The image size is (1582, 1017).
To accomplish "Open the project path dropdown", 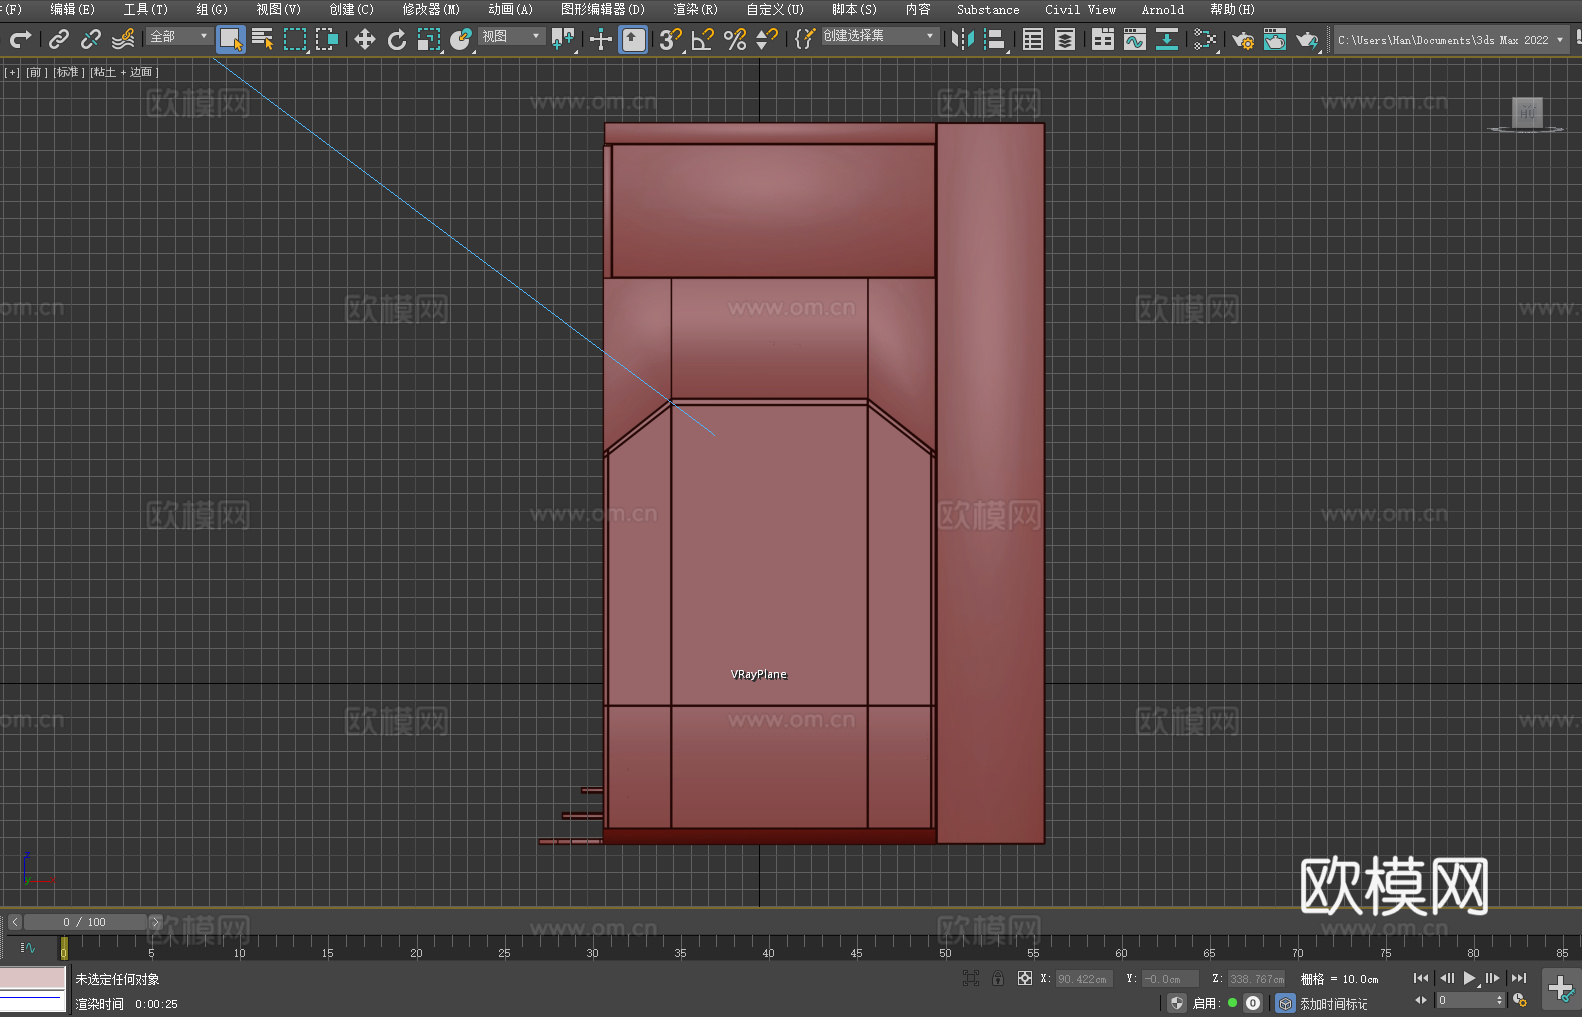I will click(1451, 40).
